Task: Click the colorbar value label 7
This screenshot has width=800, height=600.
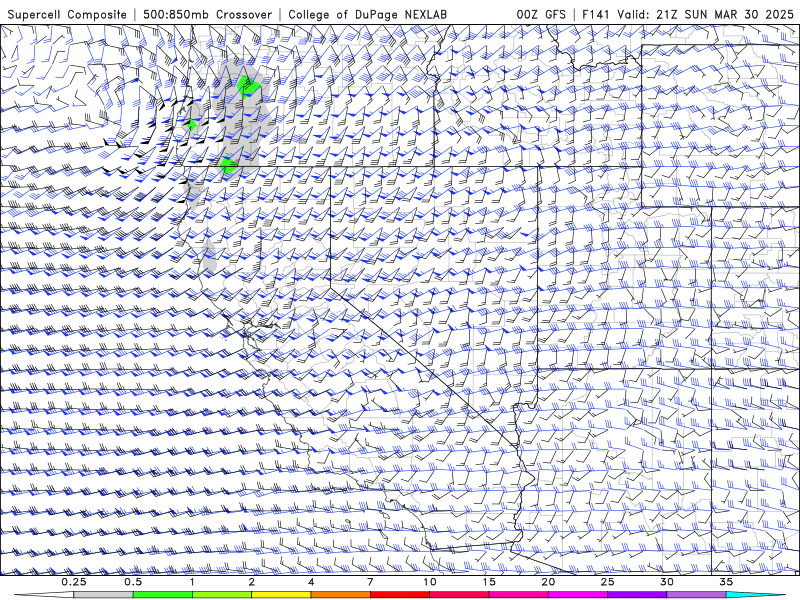Action: pos(370,582)
